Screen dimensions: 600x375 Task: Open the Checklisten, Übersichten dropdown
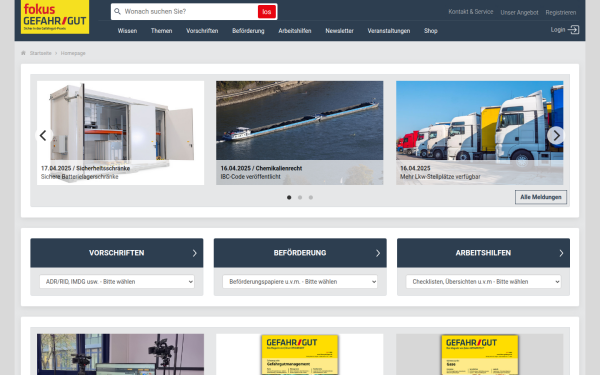(x=483, y=282)
